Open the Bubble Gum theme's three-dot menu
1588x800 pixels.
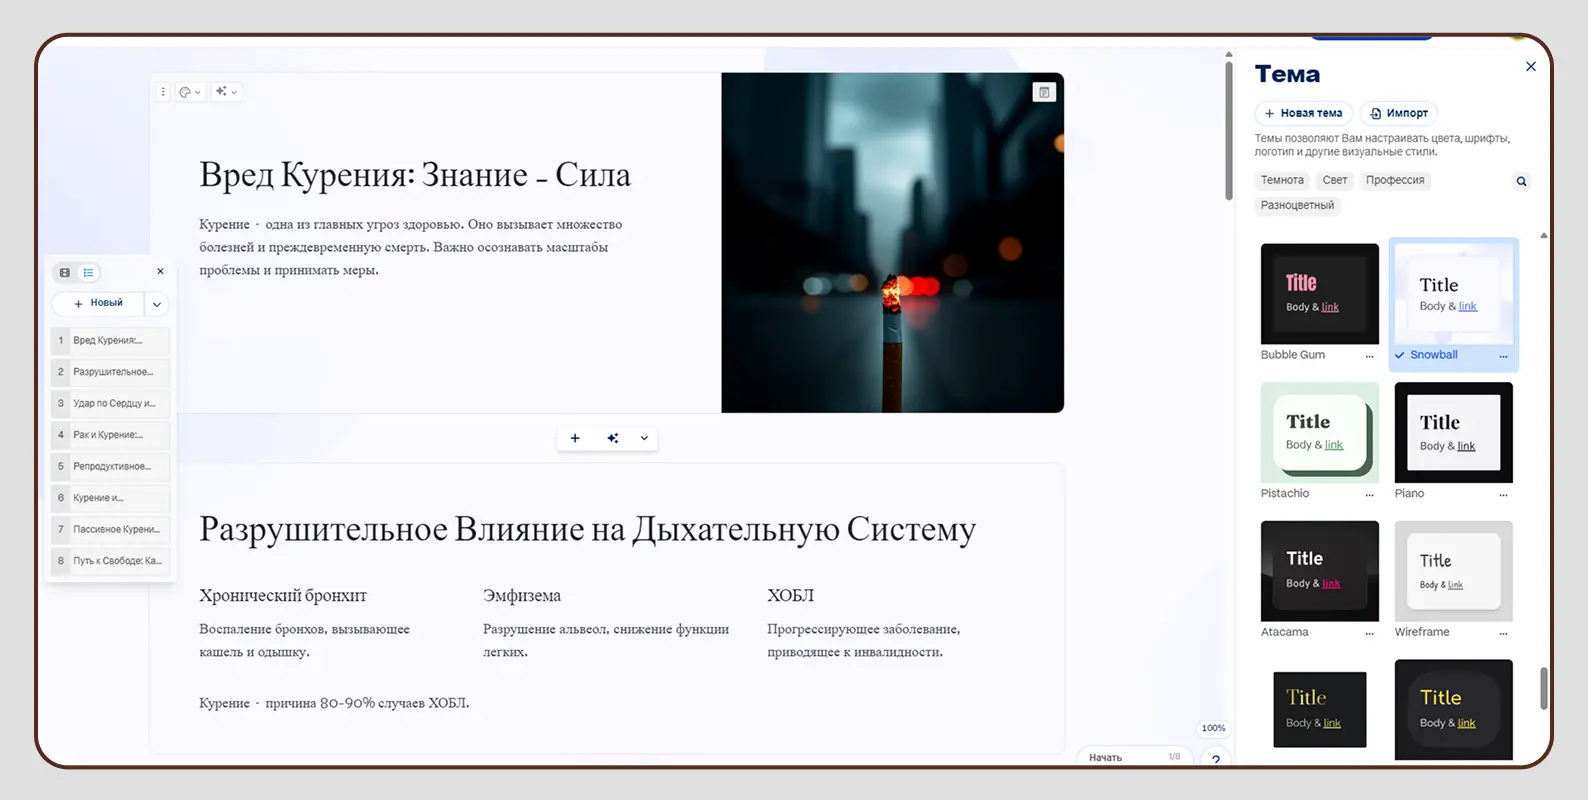pos(1369,356)
